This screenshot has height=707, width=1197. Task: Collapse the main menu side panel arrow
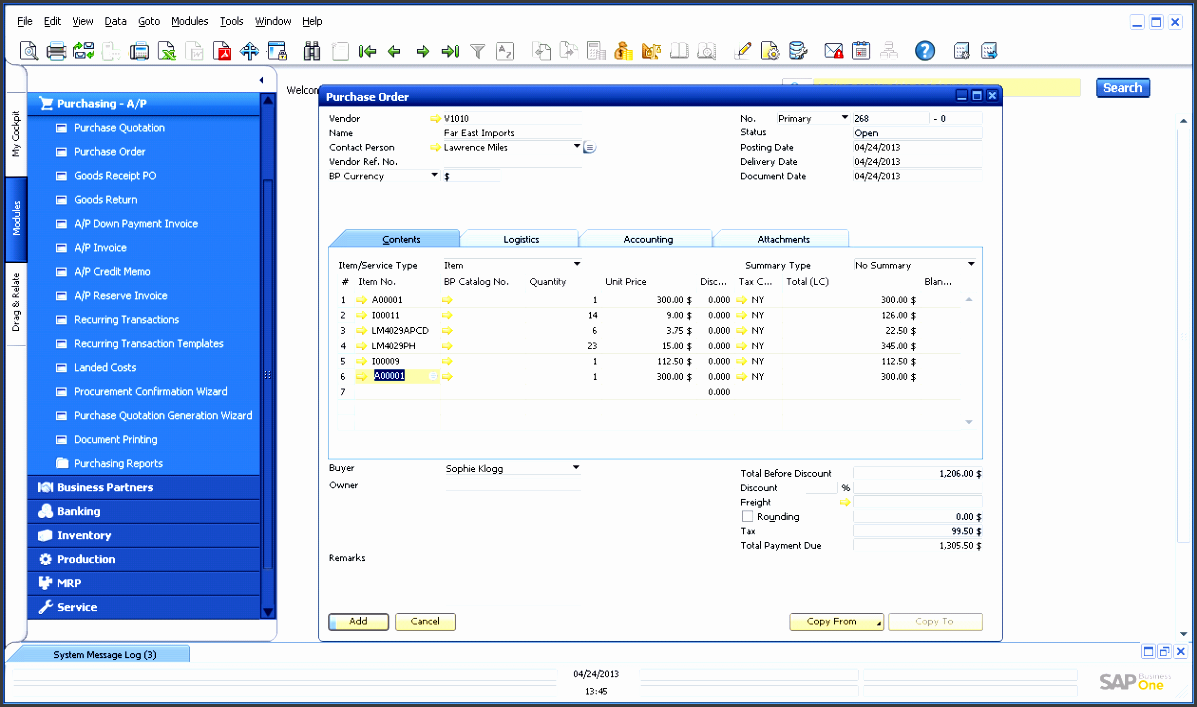pyautogui.click(x=261, y=80)
